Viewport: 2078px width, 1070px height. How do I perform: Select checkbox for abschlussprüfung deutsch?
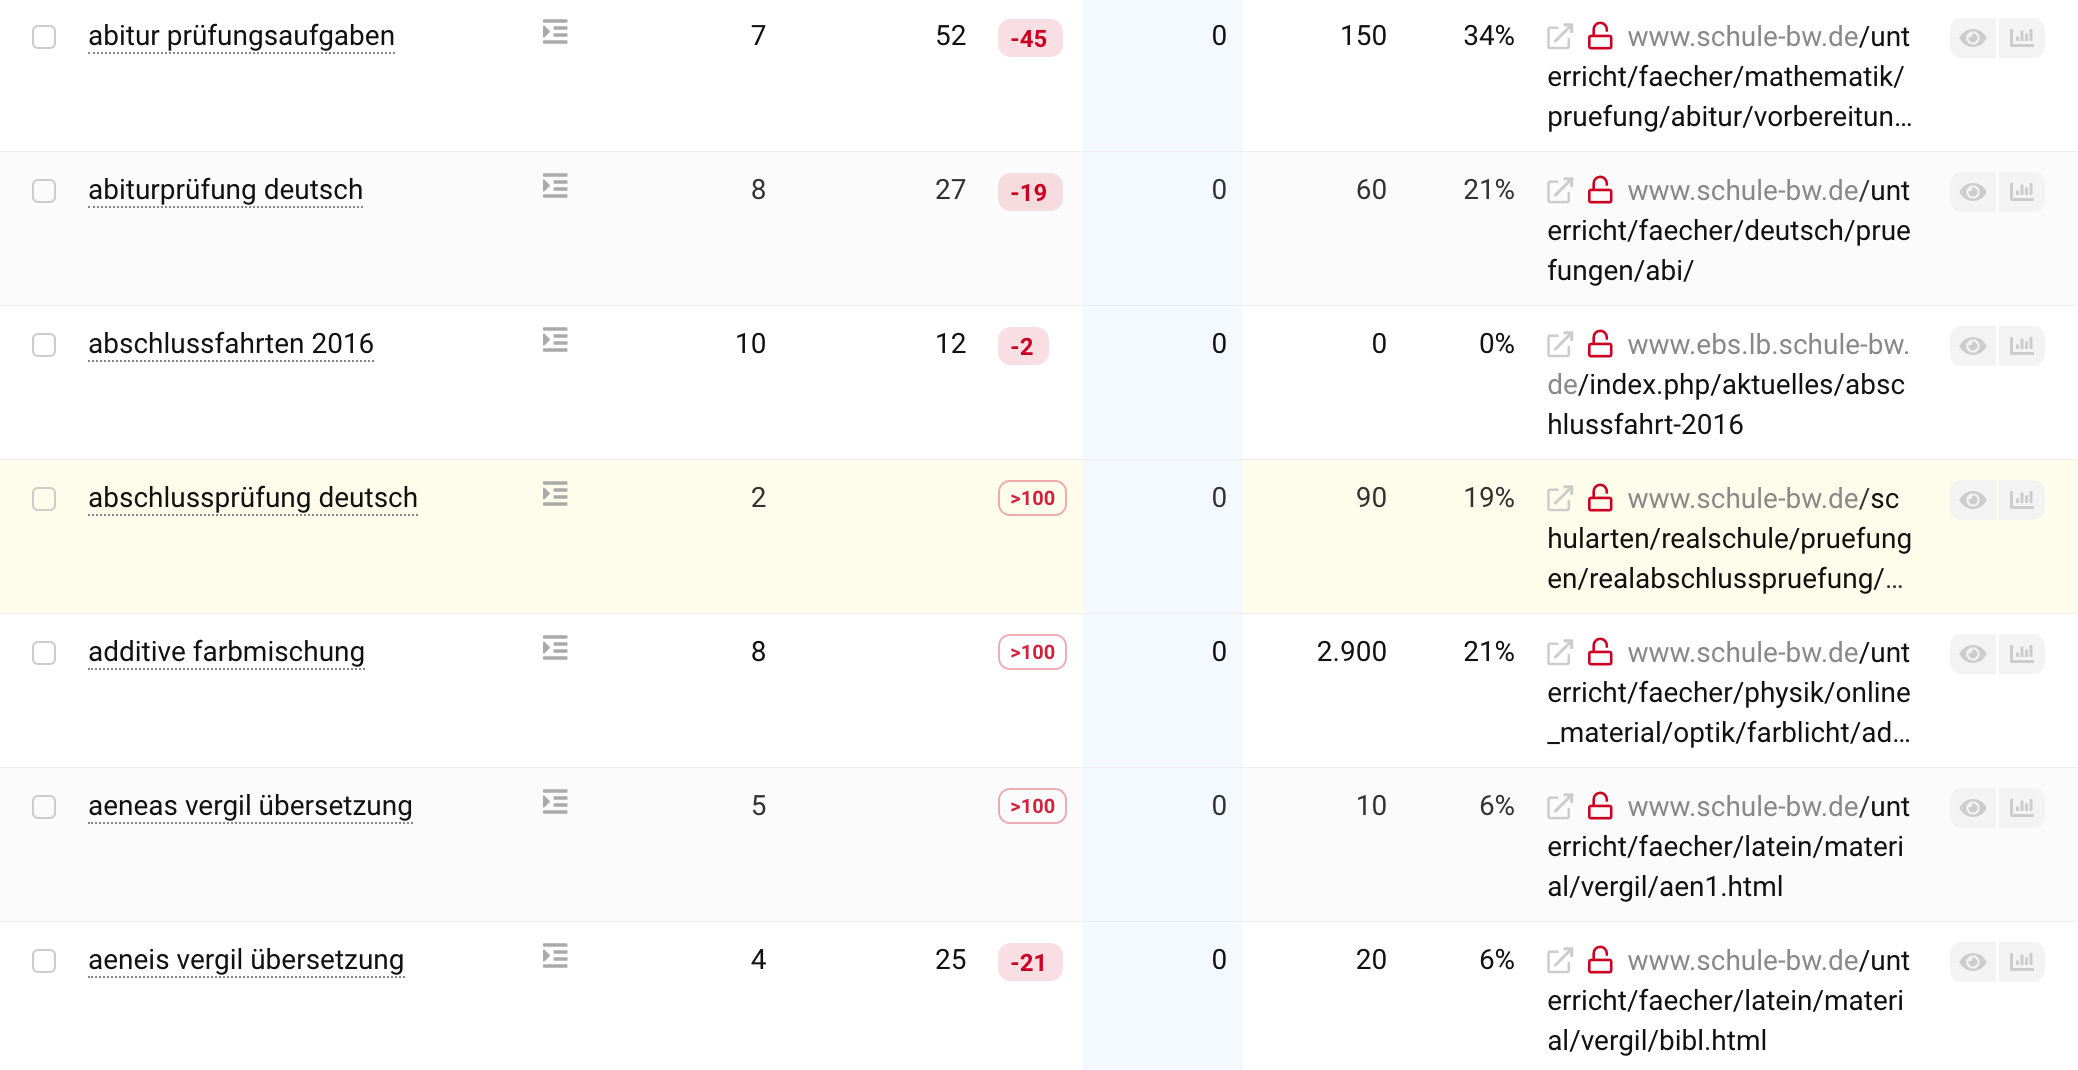44,499
